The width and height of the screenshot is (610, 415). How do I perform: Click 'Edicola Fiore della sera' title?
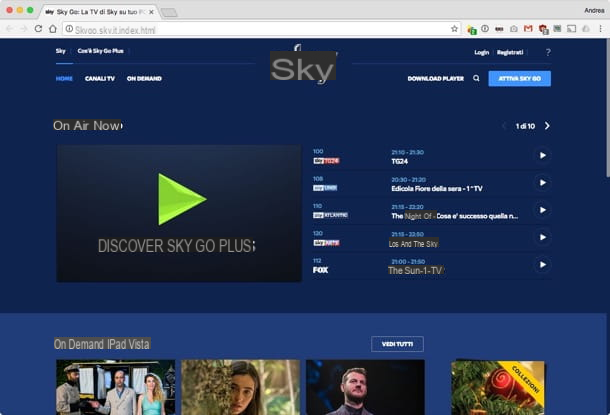(x=437, y=189)
